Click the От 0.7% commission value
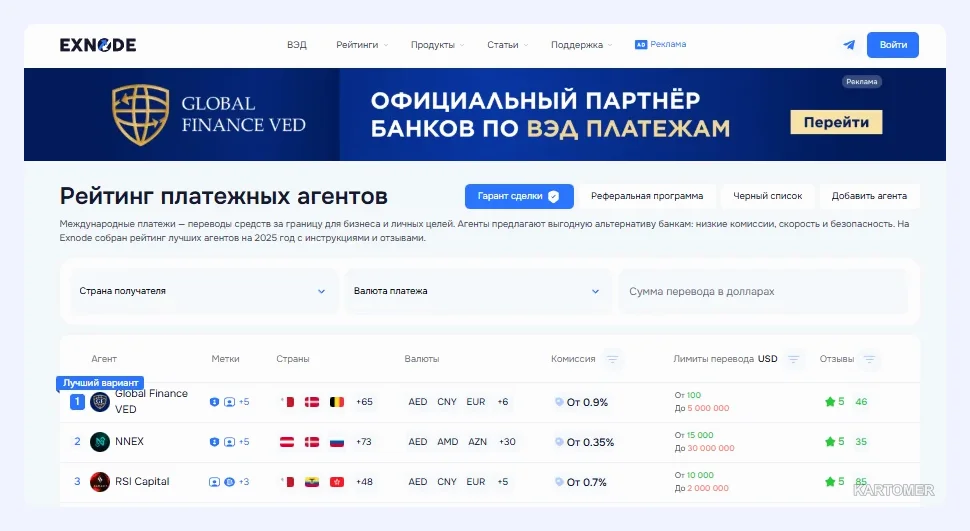This screenshot has width=970, height=531. click(586, 482)
